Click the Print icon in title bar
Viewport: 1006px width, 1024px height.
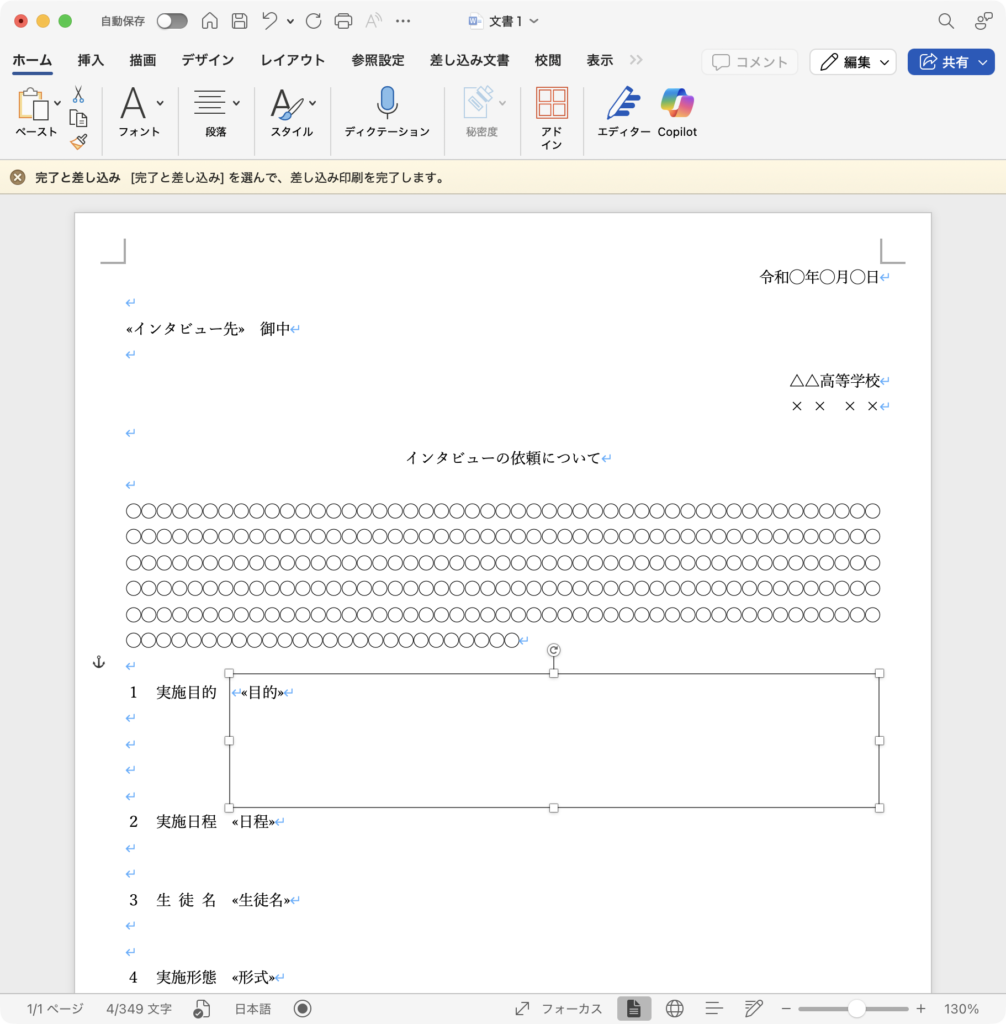pos(343,21)
